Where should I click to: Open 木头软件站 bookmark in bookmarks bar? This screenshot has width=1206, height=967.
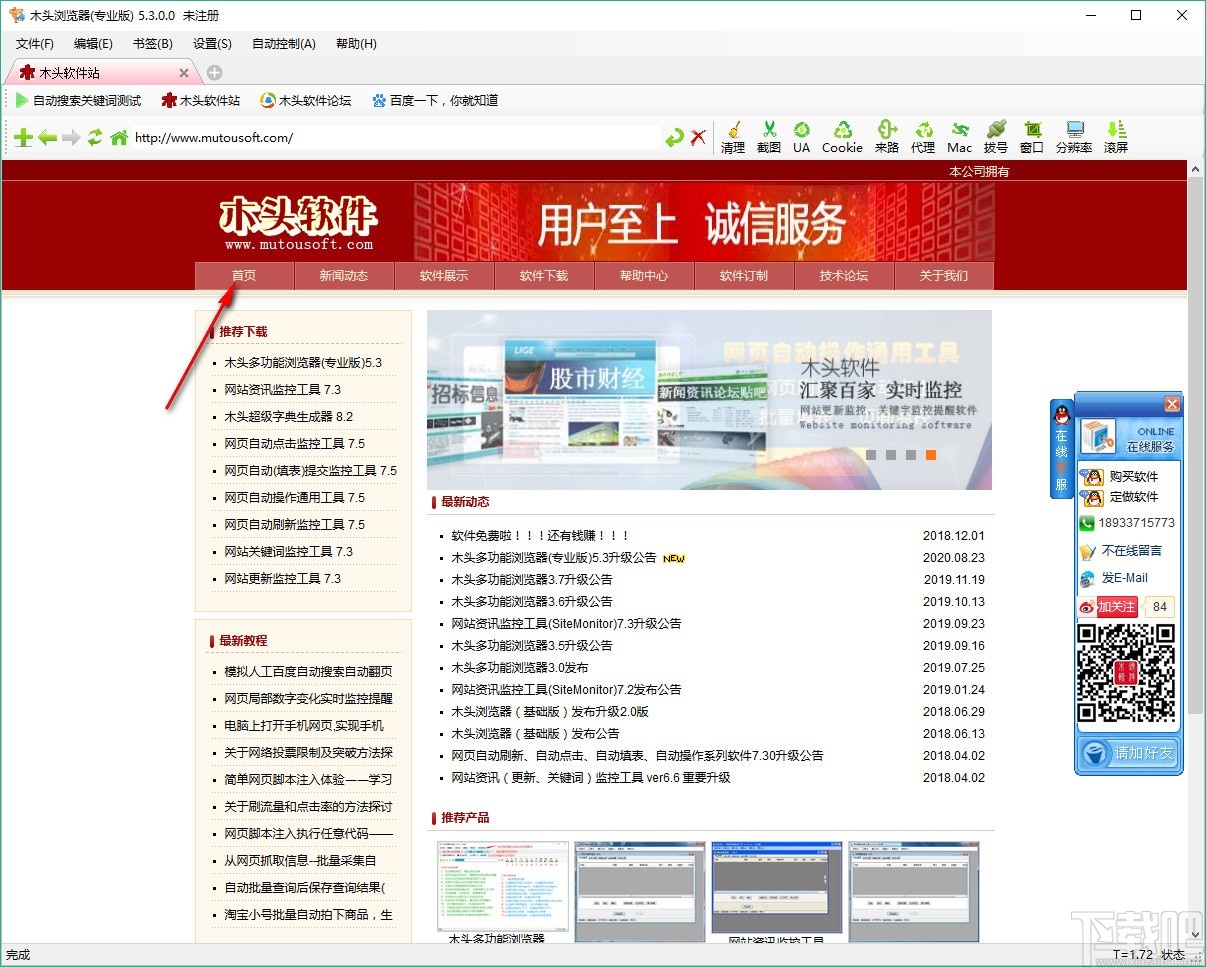tap(201, 100)
